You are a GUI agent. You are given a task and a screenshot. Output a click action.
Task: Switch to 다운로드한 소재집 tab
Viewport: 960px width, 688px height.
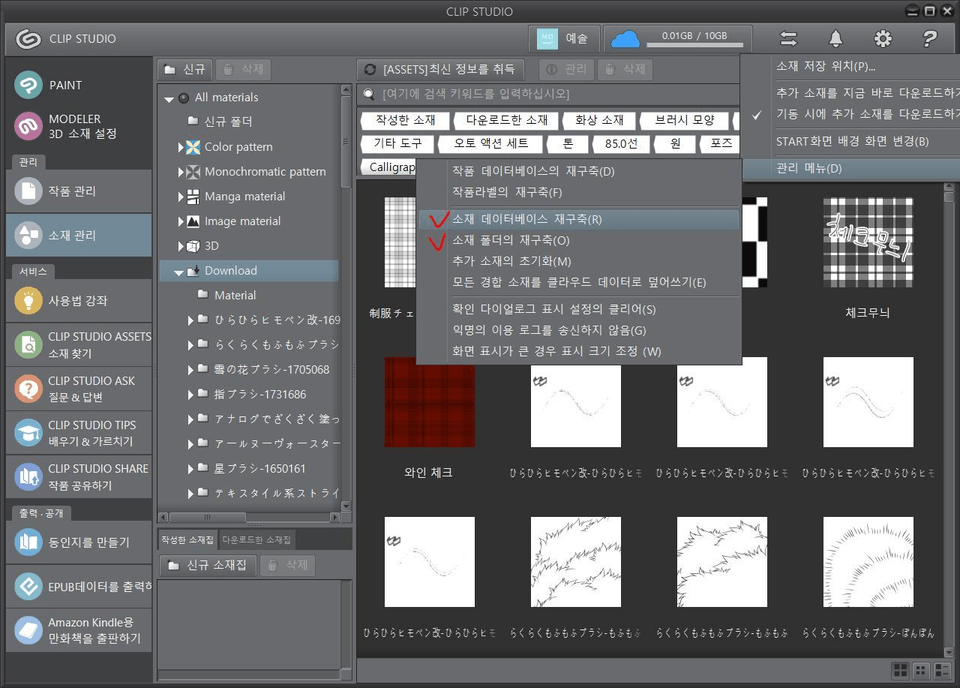click(257, 539)
